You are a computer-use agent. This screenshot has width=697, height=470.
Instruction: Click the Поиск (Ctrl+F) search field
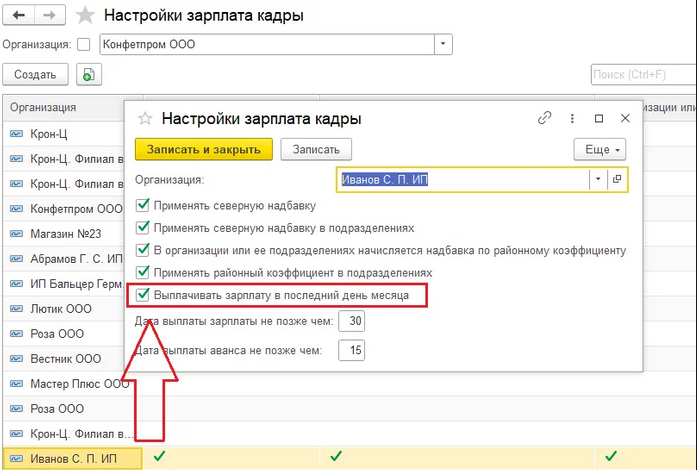644,75
